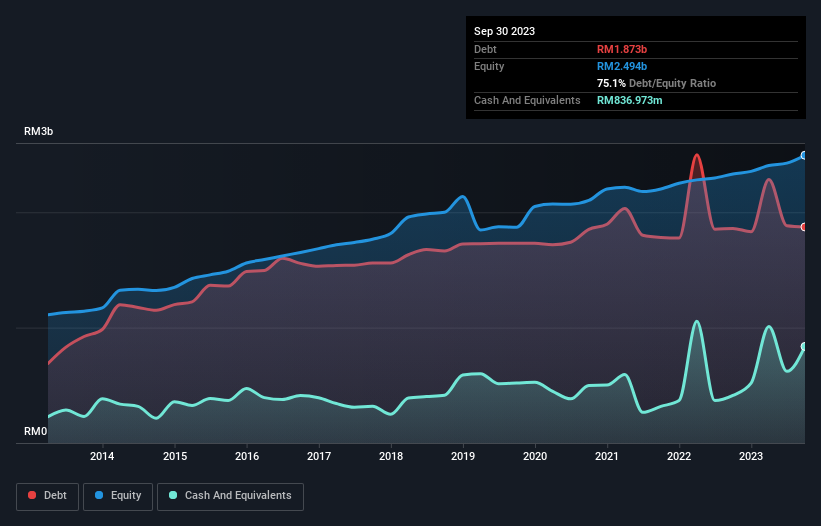
Task: Select the 2021 x-axis label
Action: click(x=607, y=456)
